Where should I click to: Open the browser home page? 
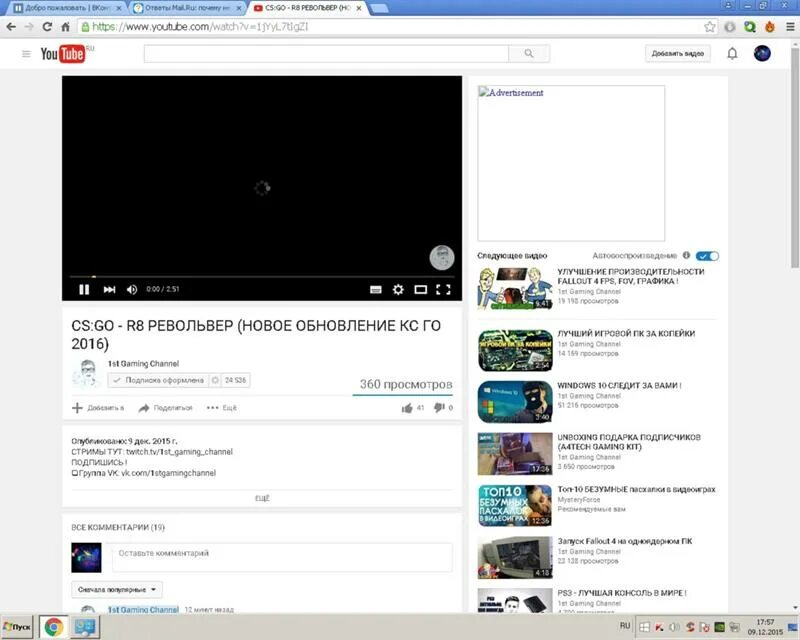point(65,27)
